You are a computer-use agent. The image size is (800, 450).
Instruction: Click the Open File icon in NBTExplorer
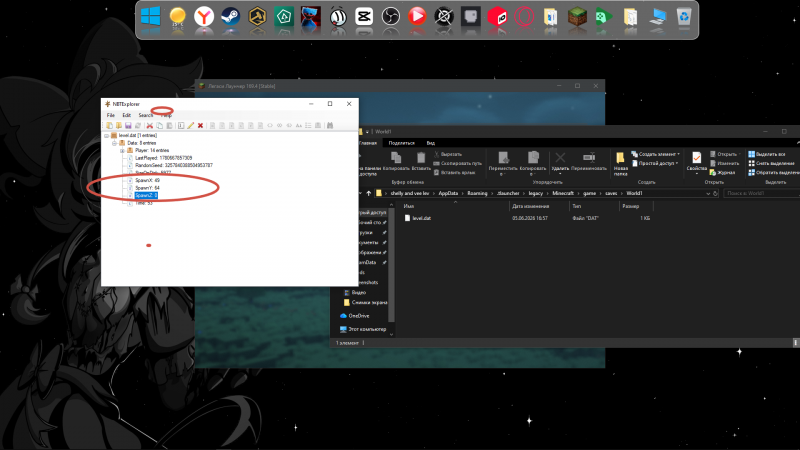click(109, 126)
